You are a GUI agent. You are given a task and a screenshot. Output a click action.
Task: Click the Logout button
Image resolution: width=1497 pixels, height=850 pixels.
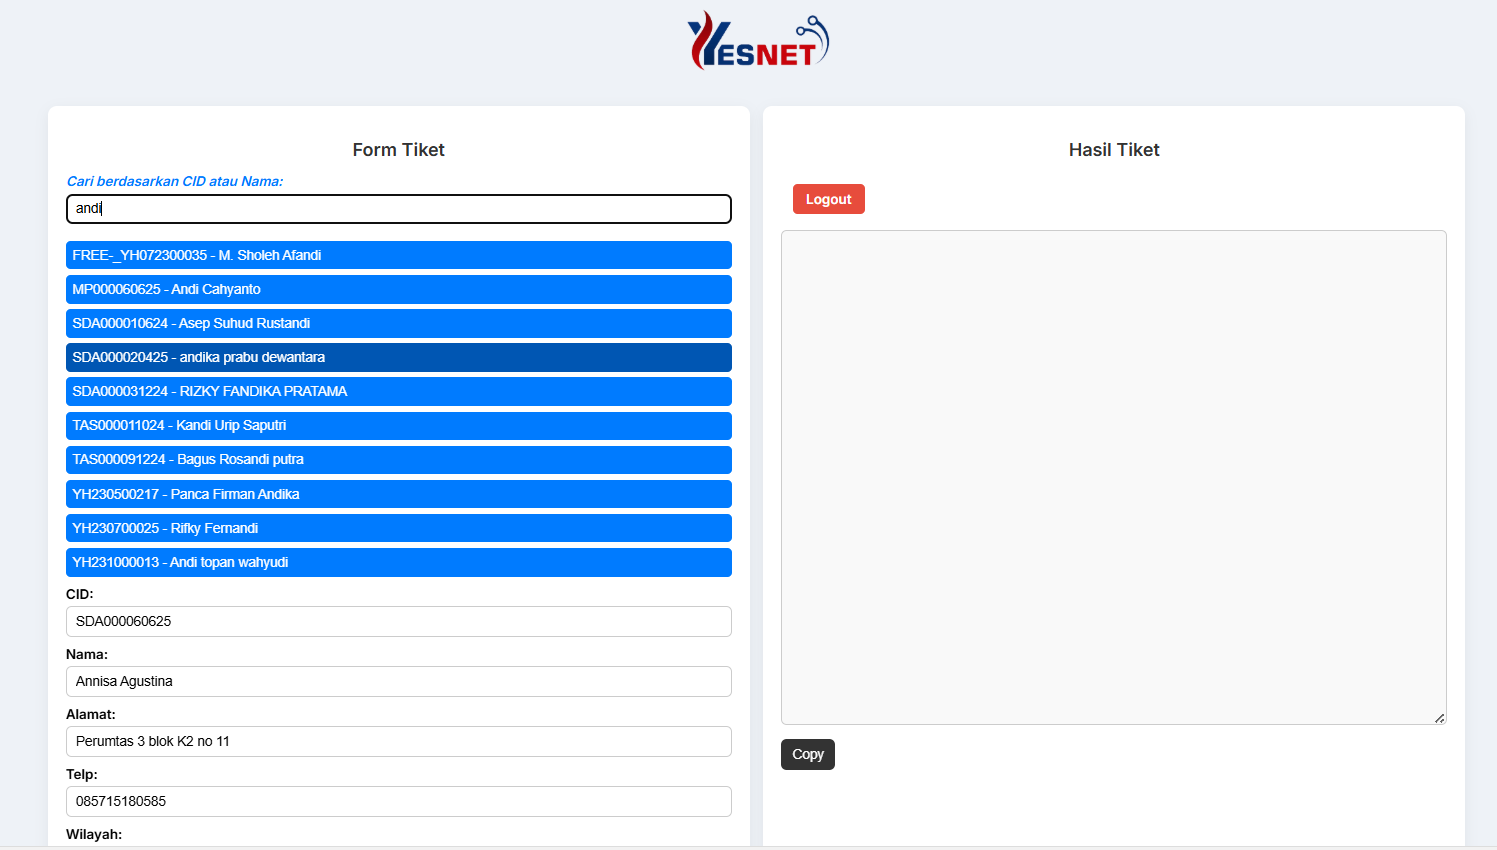pos(828,199)
